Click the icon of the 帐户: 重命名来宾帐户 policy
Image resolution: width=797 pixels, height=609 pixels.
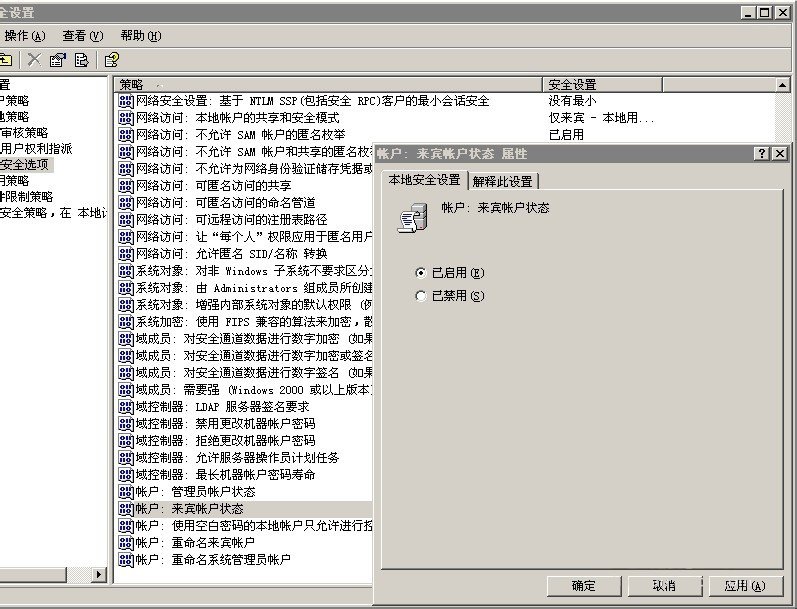click(126, 542)
